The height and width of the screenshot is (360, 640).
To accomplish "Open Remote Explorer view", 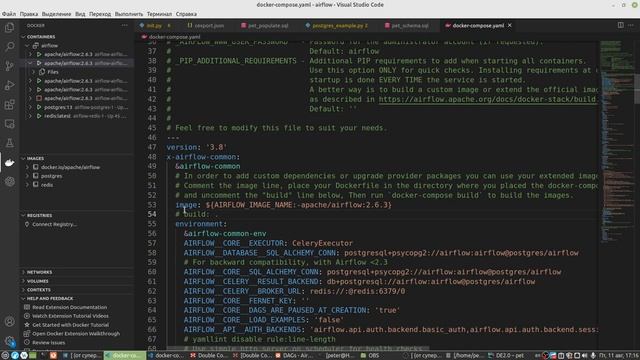I will click(9, 124).
